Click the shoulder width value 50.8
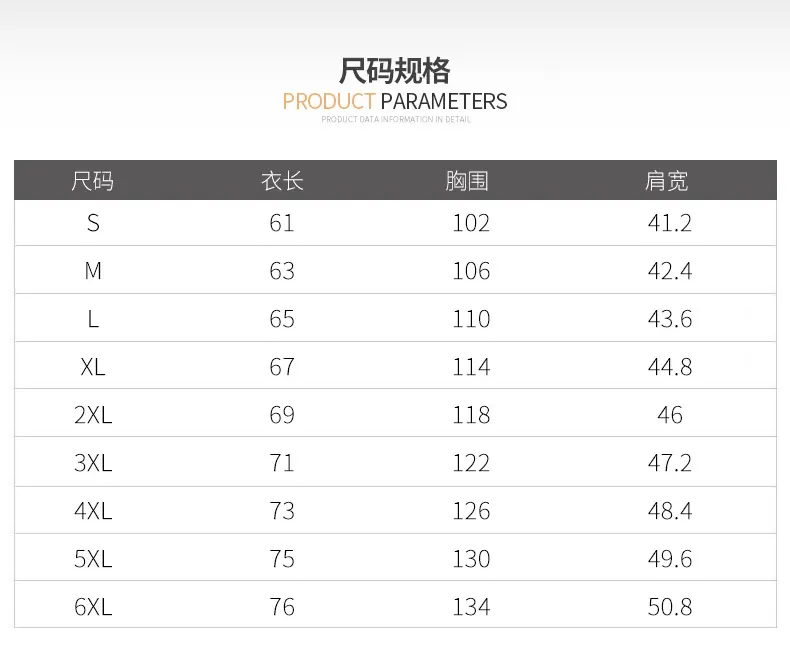The width and height of the screenshot is (790, 666). (670, 607)
